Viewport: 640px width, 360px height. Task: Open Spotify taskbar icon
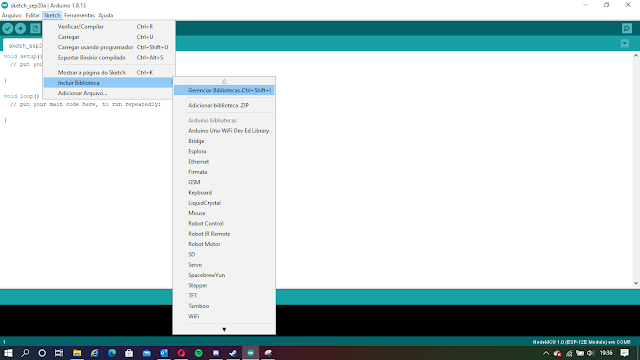point(199,353)
